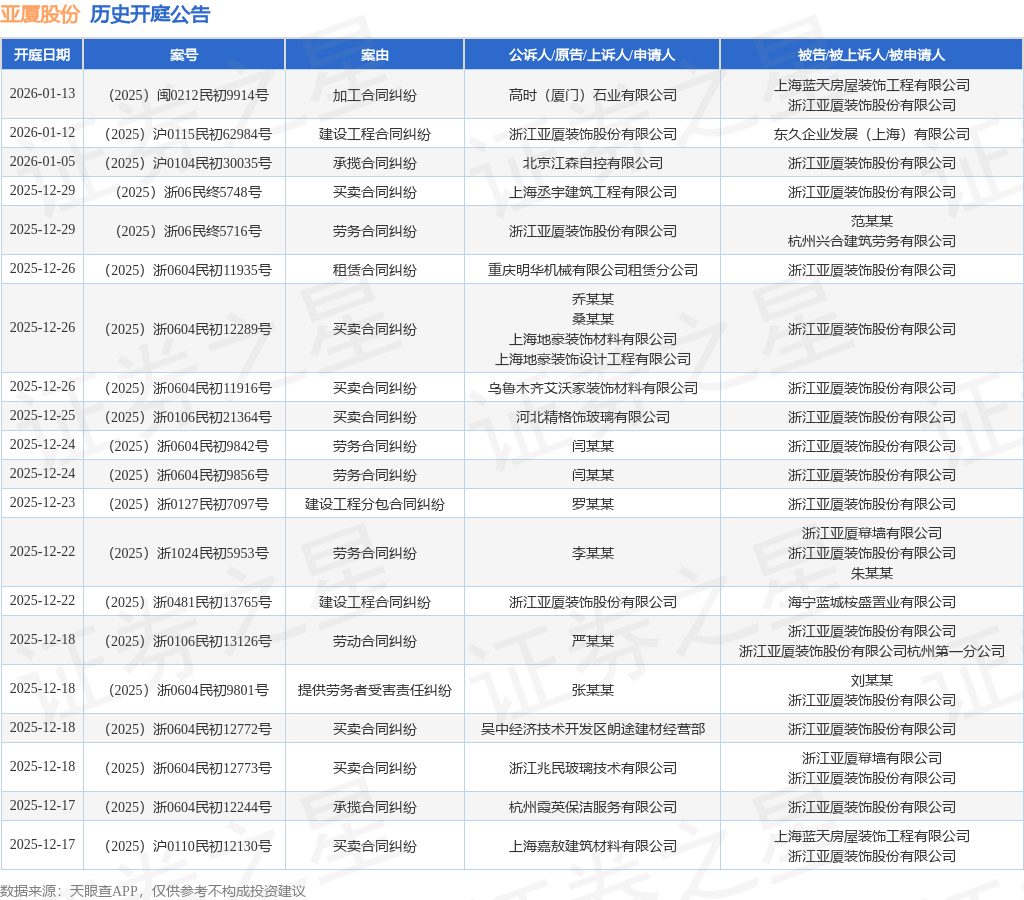Click the 历史开庭公告 heading
This screenshot has height=900, width=1024.
[150, 14]
